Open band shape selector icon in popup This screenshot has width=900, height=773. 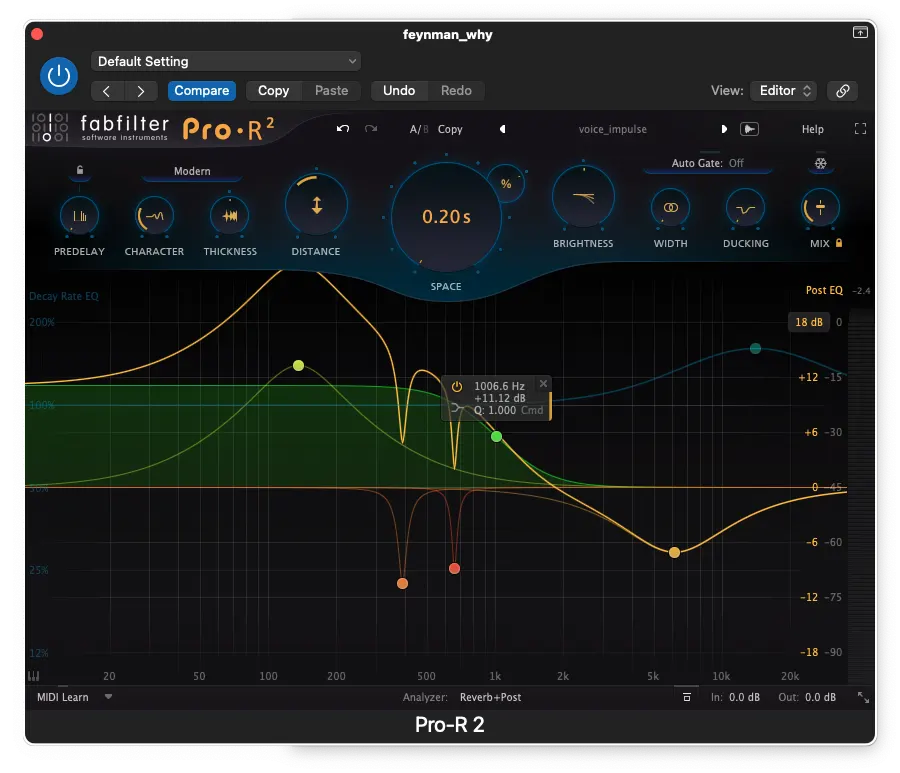pyautogui.click(x=458, y=408)
